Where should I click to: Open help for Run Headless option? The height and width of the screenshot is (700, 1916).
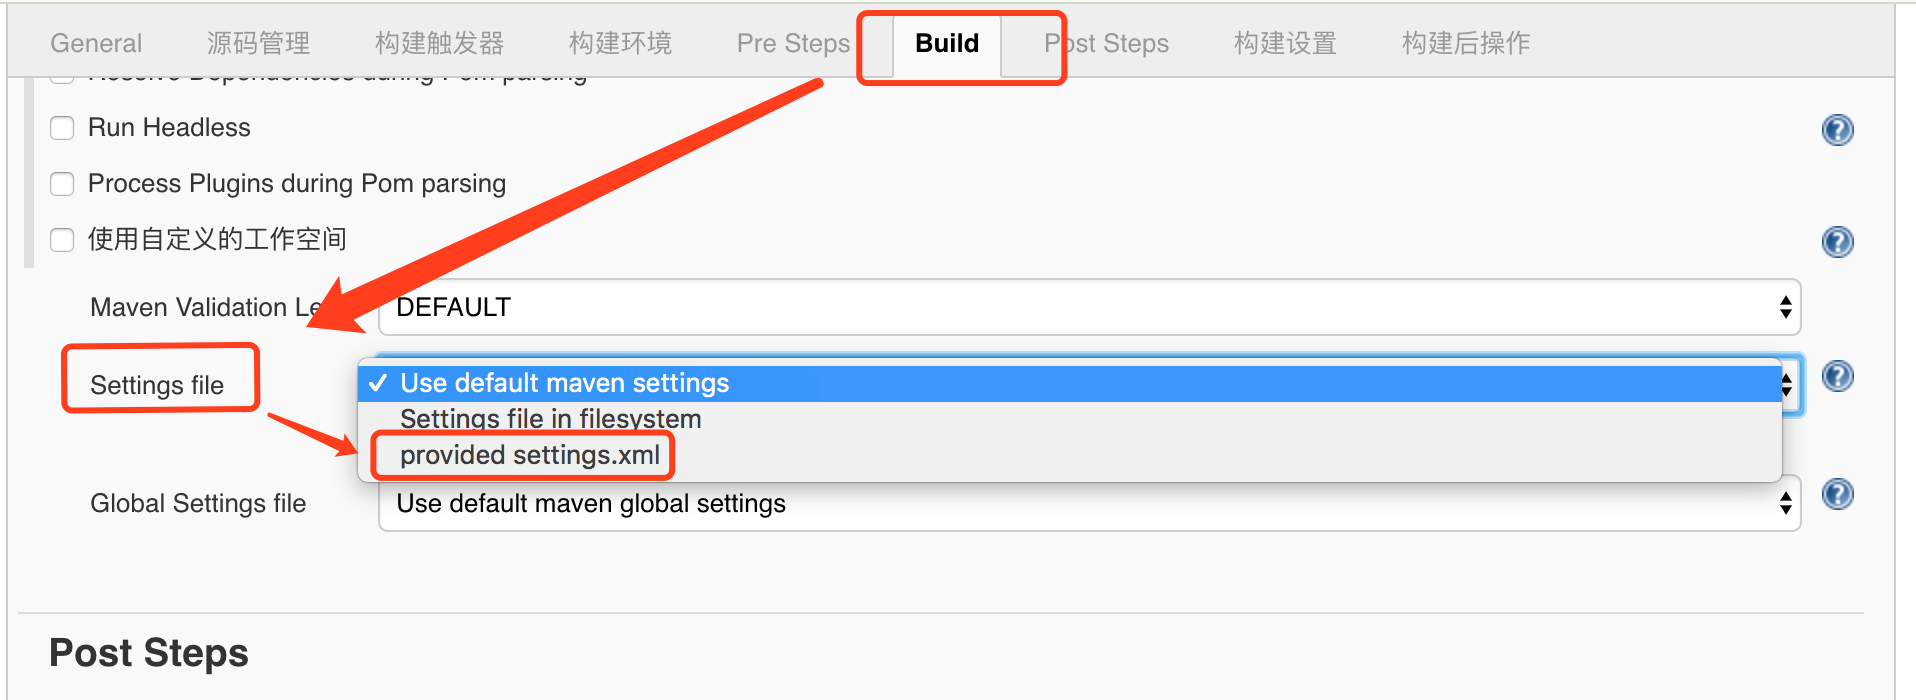1838,129
